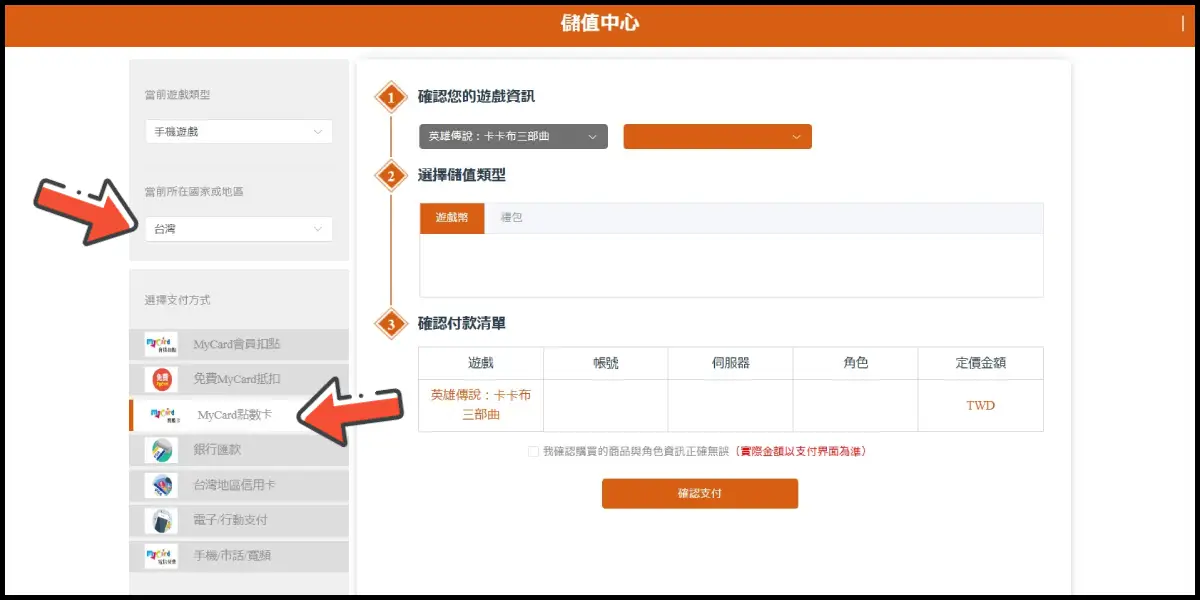1200x600 pixels.
Task: Click the 遊戲 column header
Action: (481, 363)
